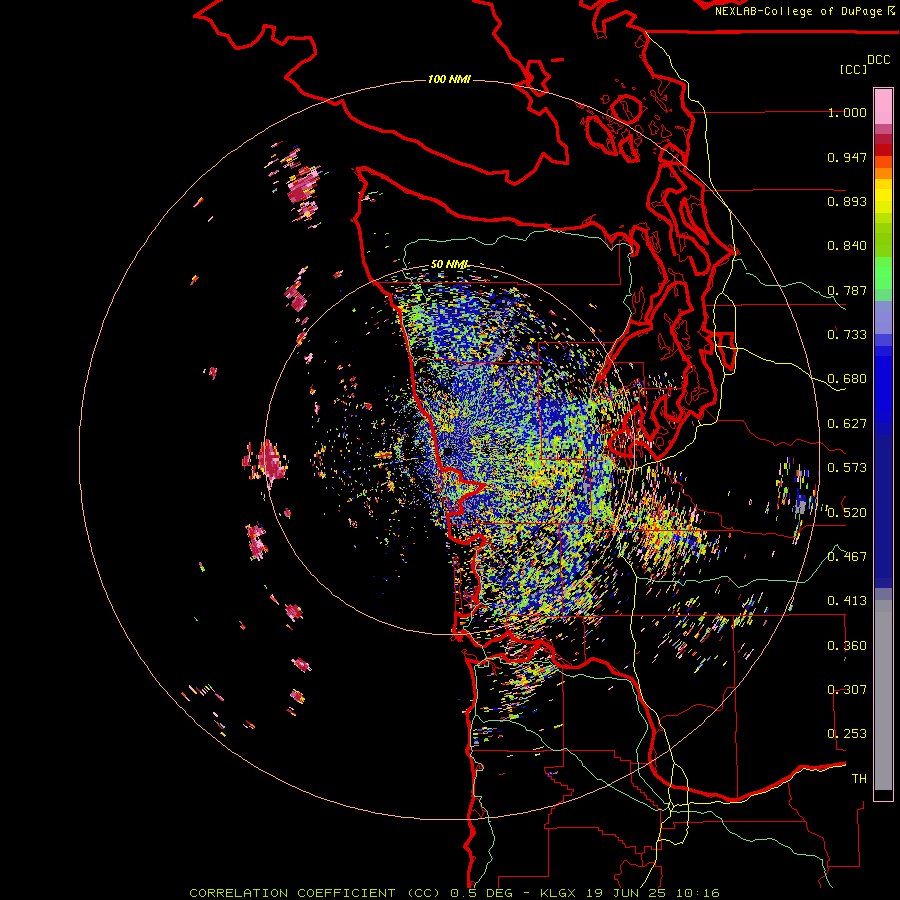The width and height of the screenshot is (900, 900).
Task: Click the 0.413 value on color scale
Action: [847, 601]
